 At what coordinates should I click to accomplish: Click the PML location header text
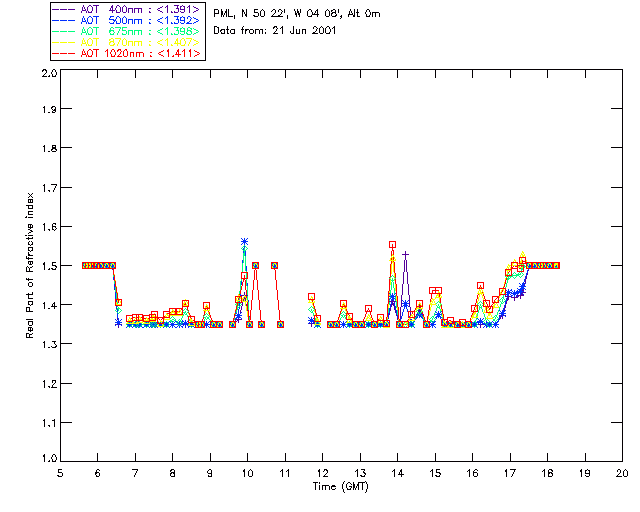[x=297, y=14]
